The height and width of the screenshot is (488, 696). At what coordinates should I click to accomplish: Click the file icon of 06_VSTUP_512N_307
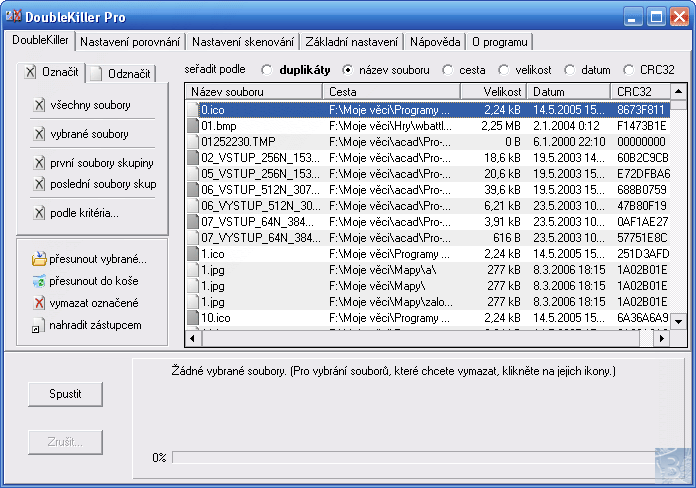pyautogui.click(x=193, y=190)
